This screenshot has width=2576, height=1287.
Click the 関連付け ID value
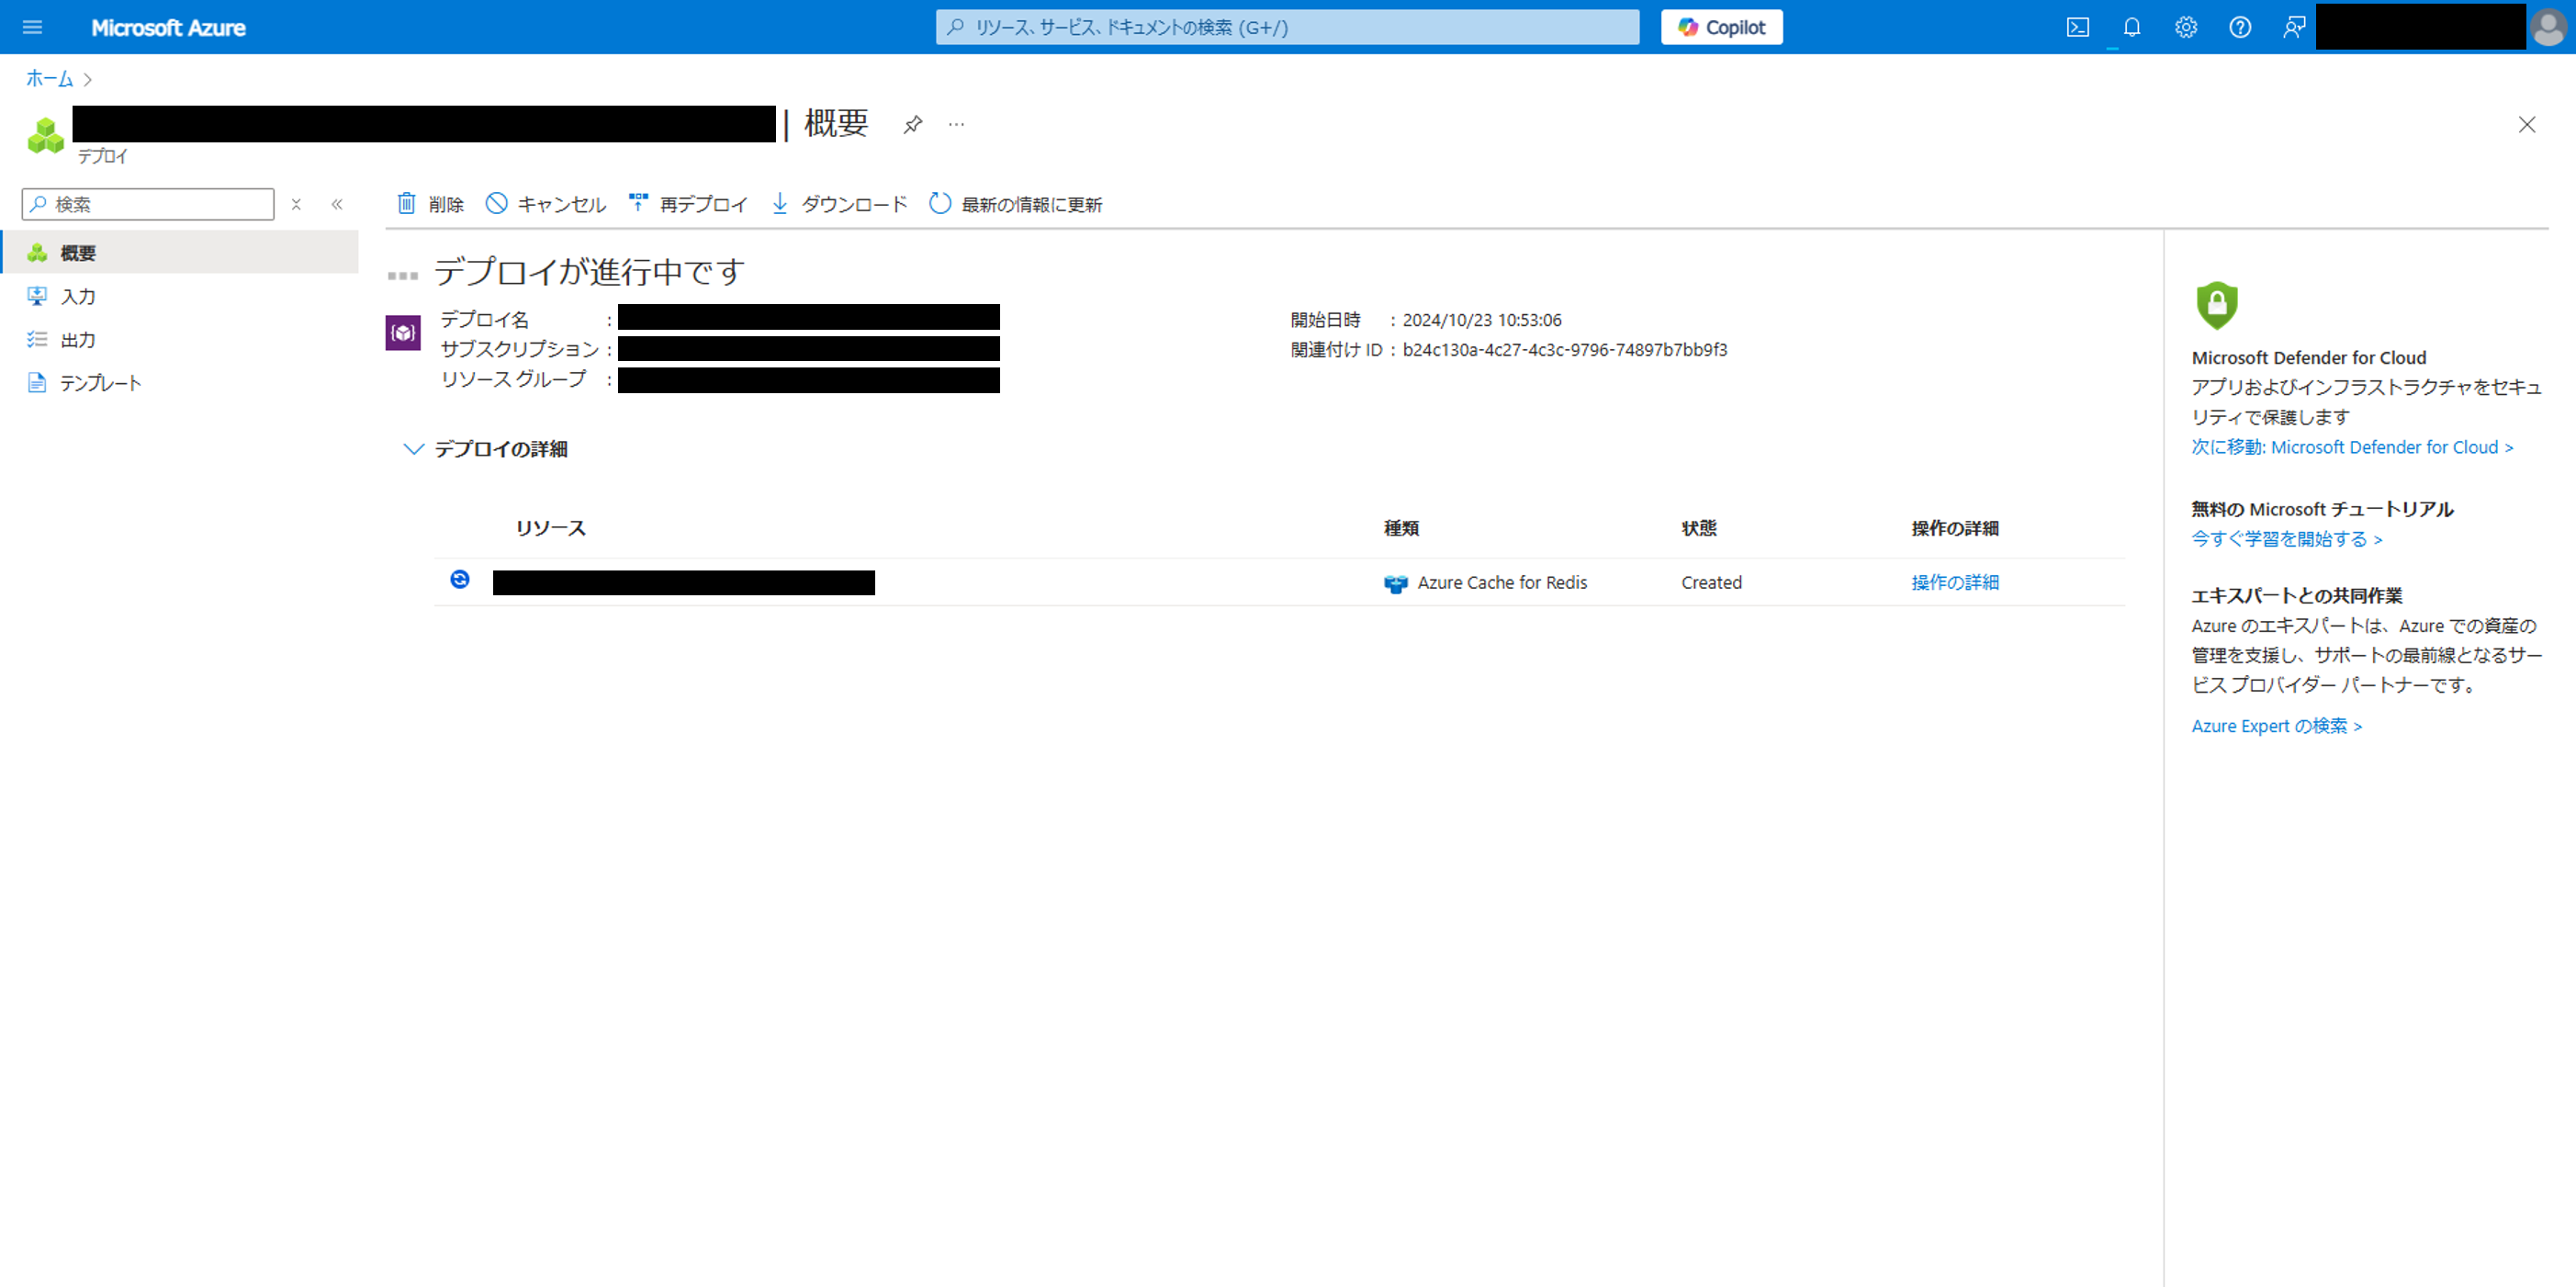(1564, 350)
